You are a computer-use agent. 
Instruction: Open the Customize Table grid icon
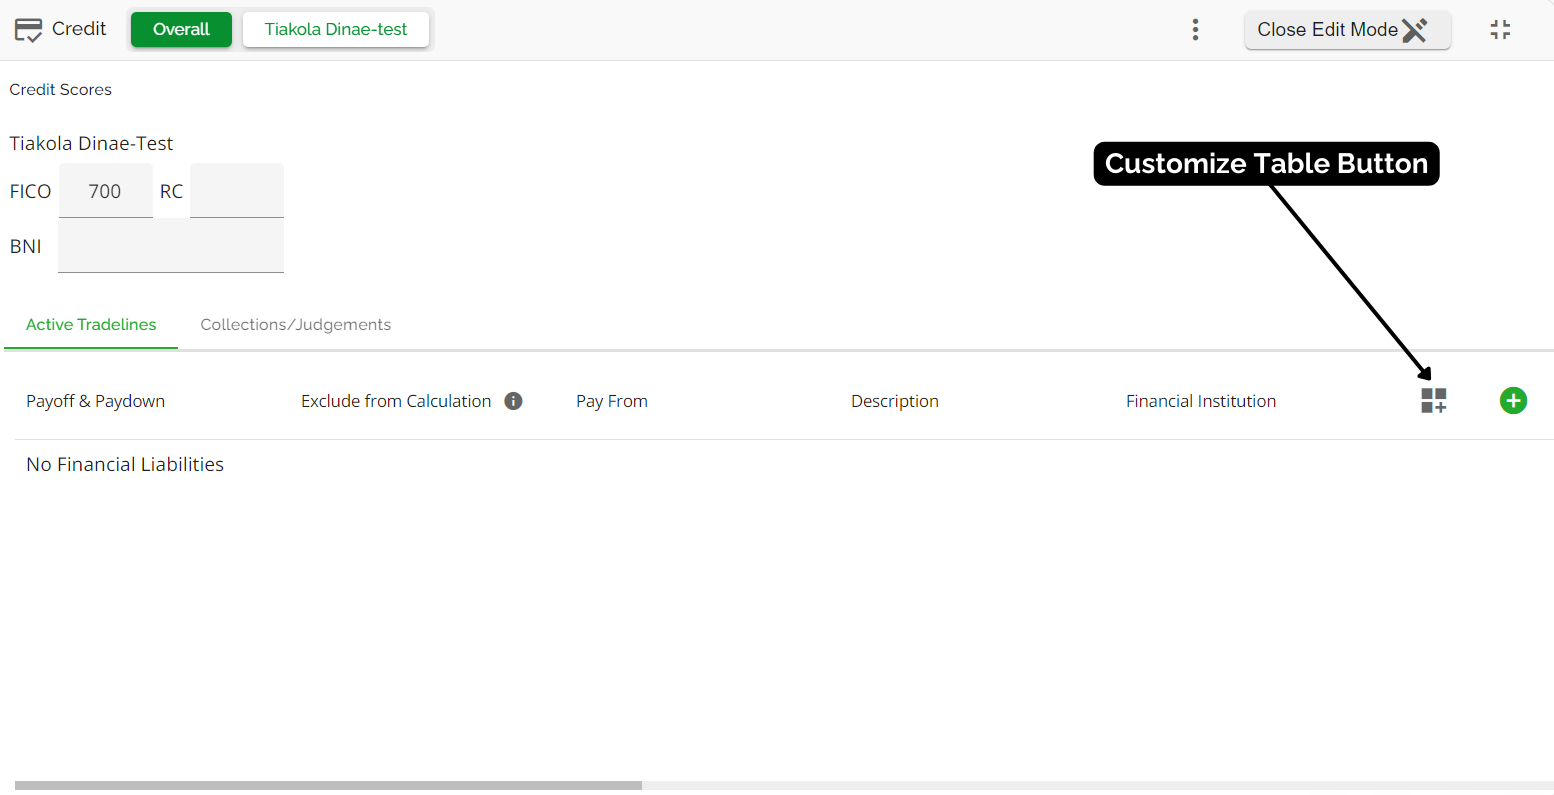coord(1434,401)
